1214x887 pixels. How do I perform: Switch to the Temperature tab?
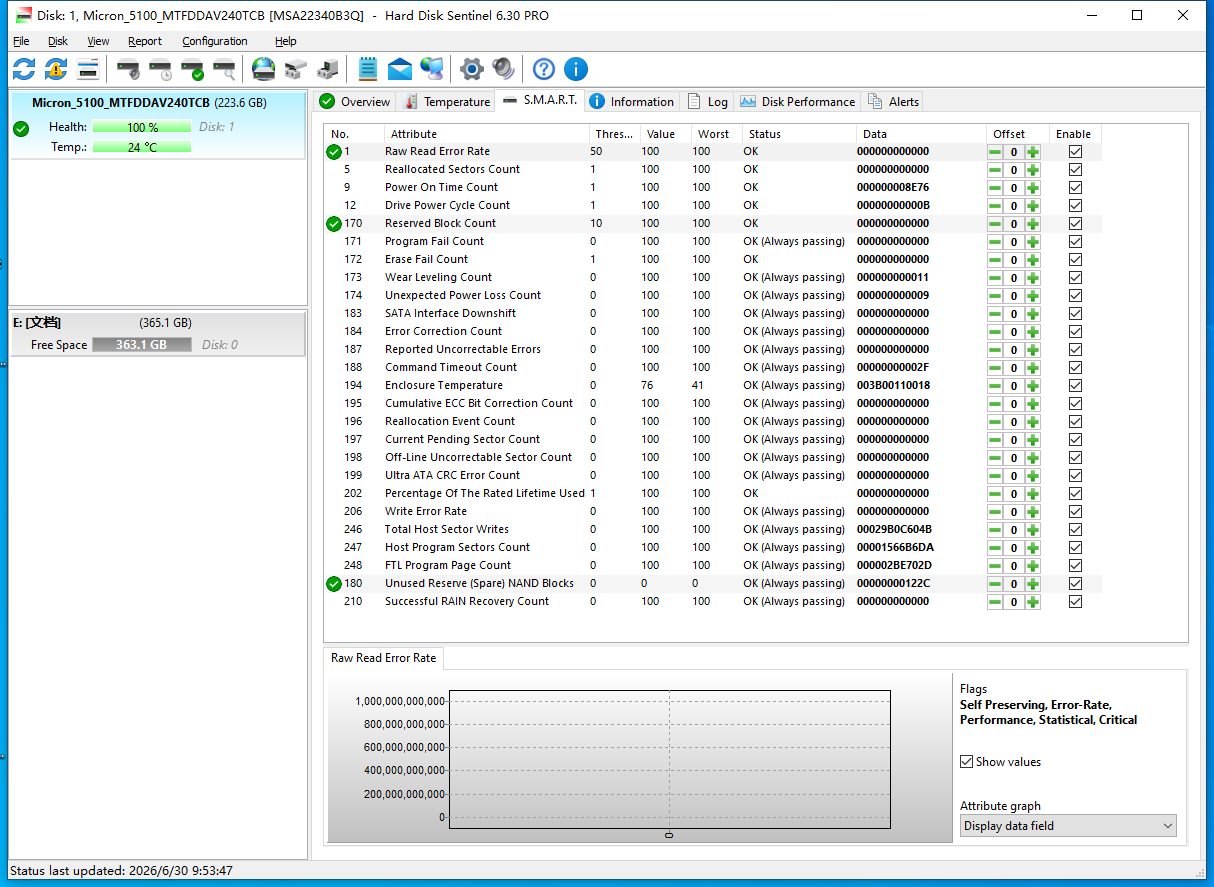pos(447,102)
